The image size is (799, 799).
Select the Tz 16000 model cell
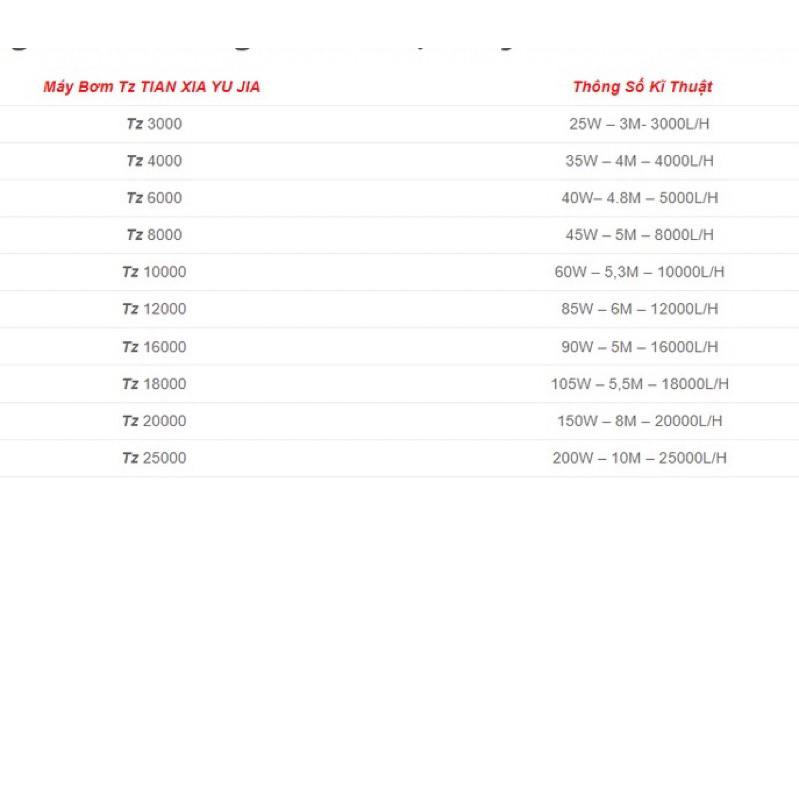154,347
